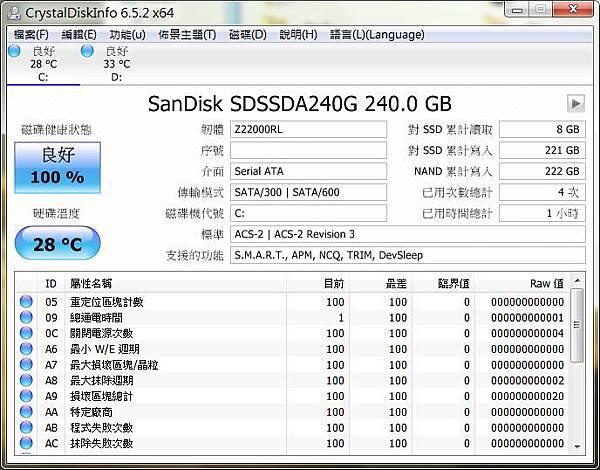
Task: Click the 222 GB NAND writes value
Action: (x=542, y=171)
